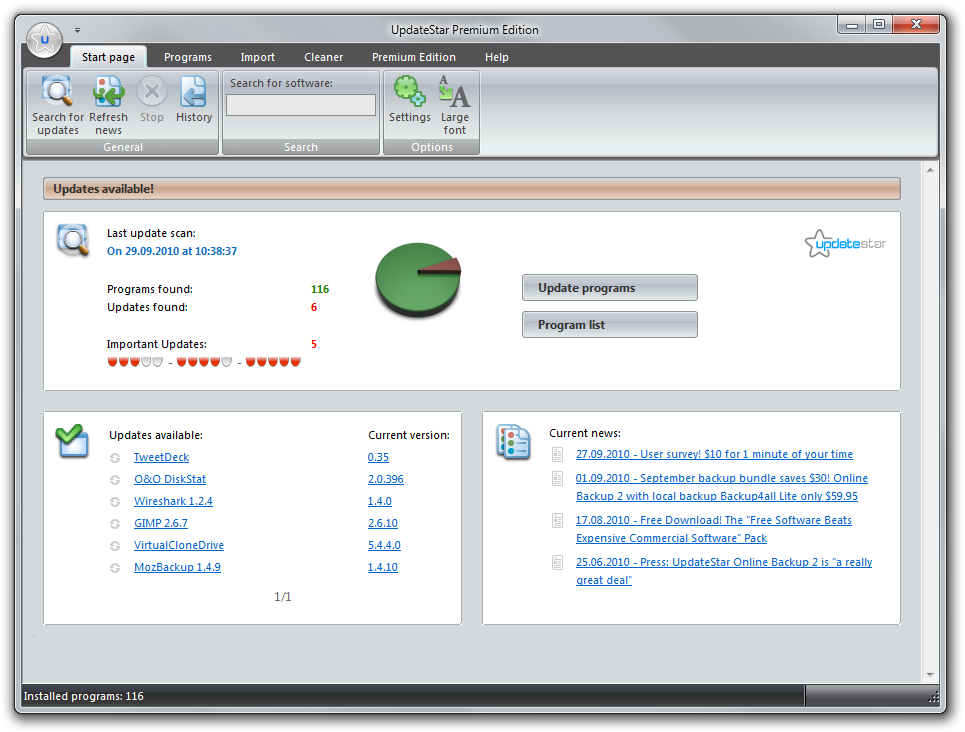The image size is (965, 732).
Task: Click the Search for updates icon
Action: [58, 92]
